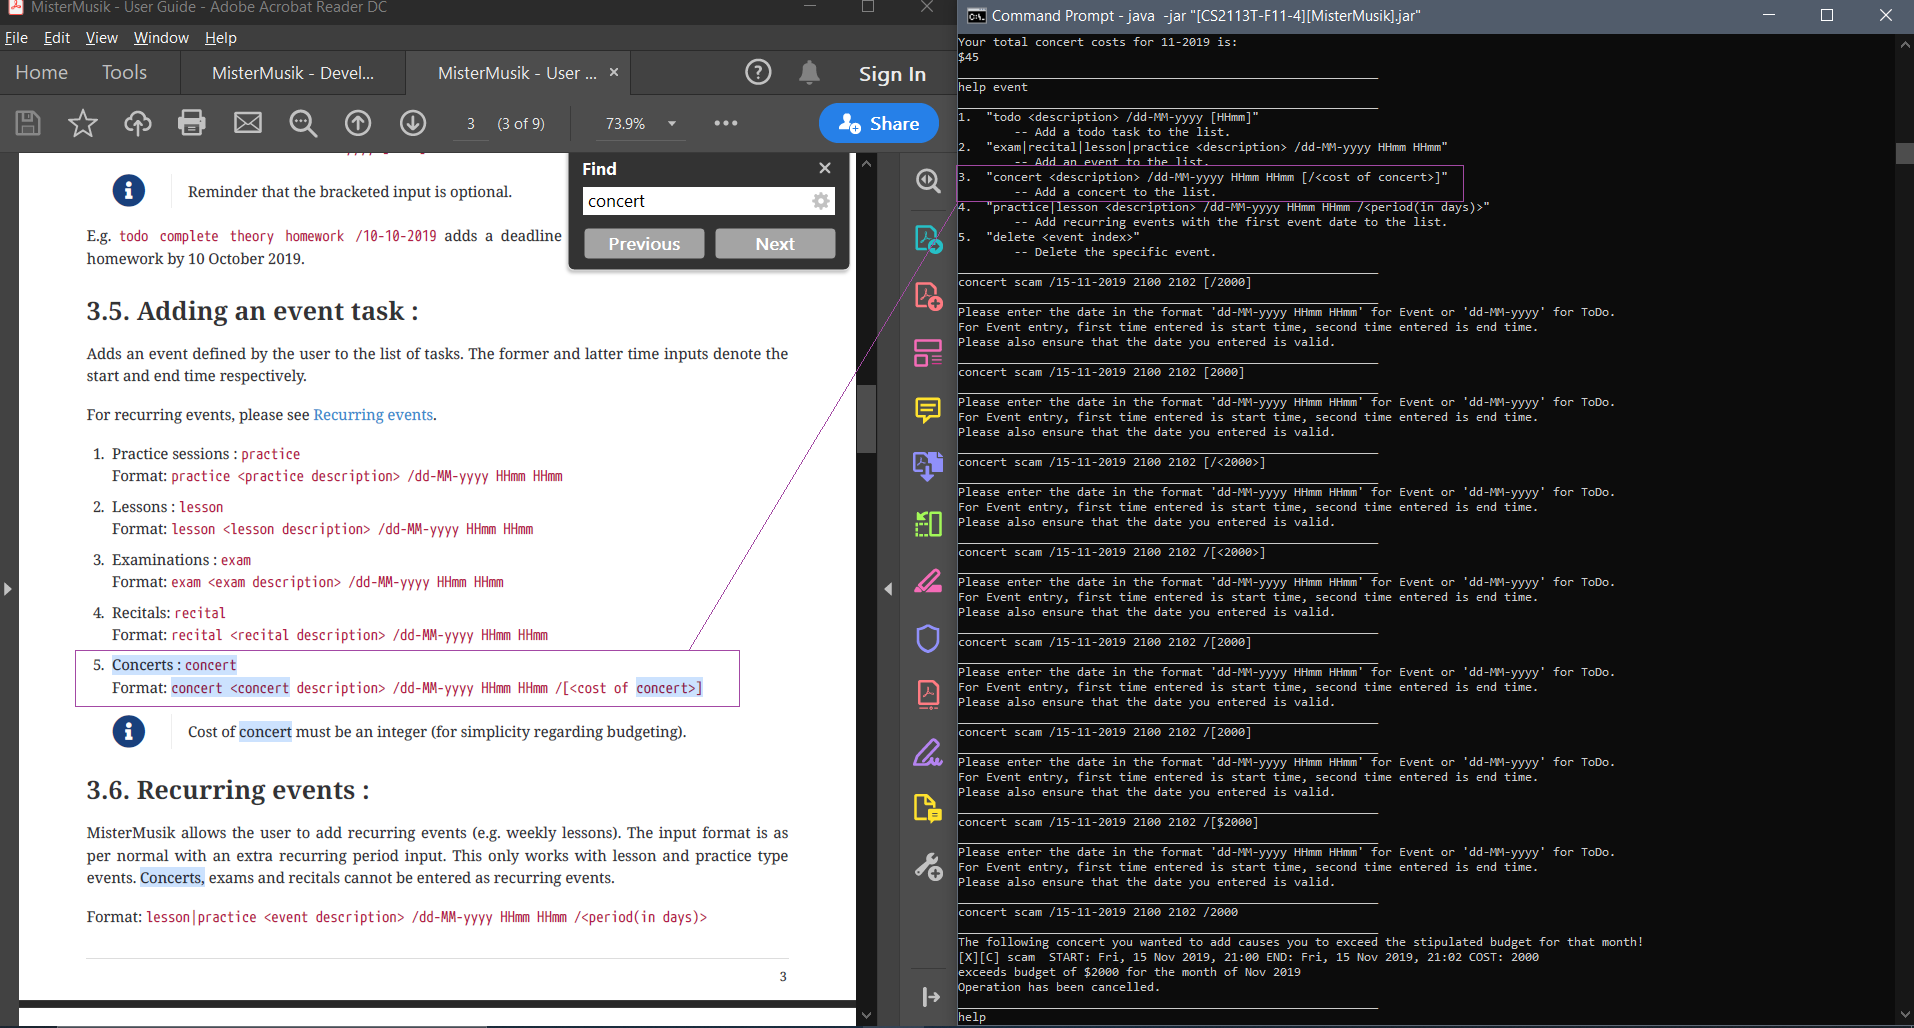Add bookmark with the star icon
This screenshot has height=1028, width=1914.
(x=83, y=123)
